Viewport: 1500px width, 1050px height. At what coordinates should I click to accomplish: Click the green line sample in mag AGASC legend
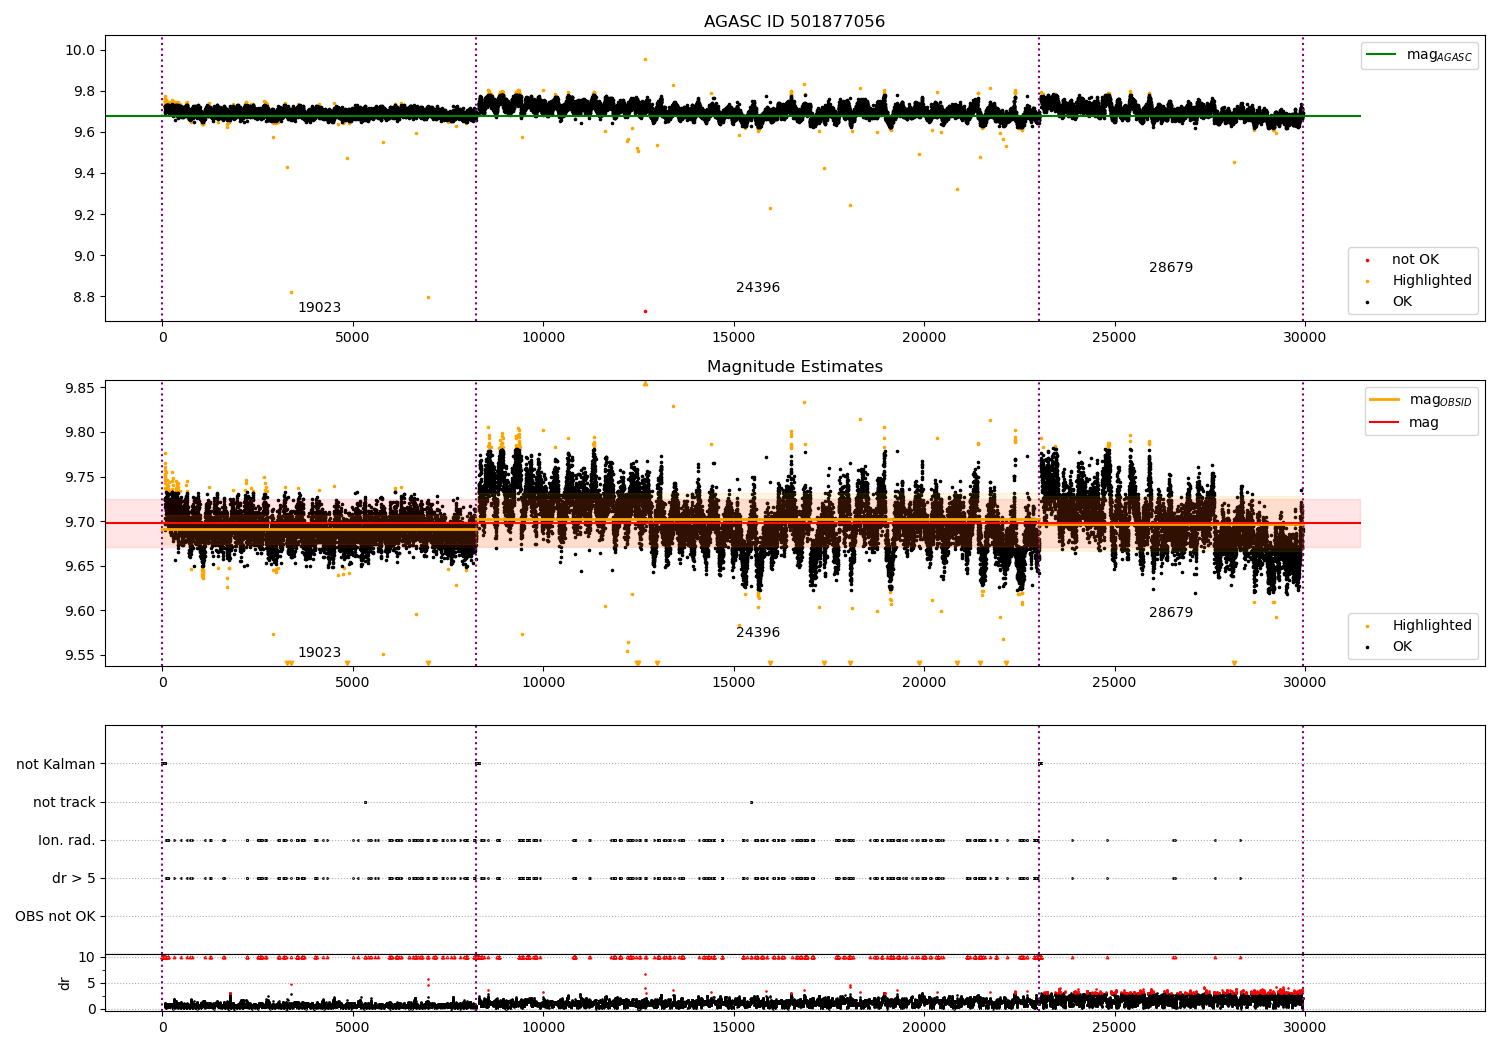pyautogui.click(x=1382, y=55)
